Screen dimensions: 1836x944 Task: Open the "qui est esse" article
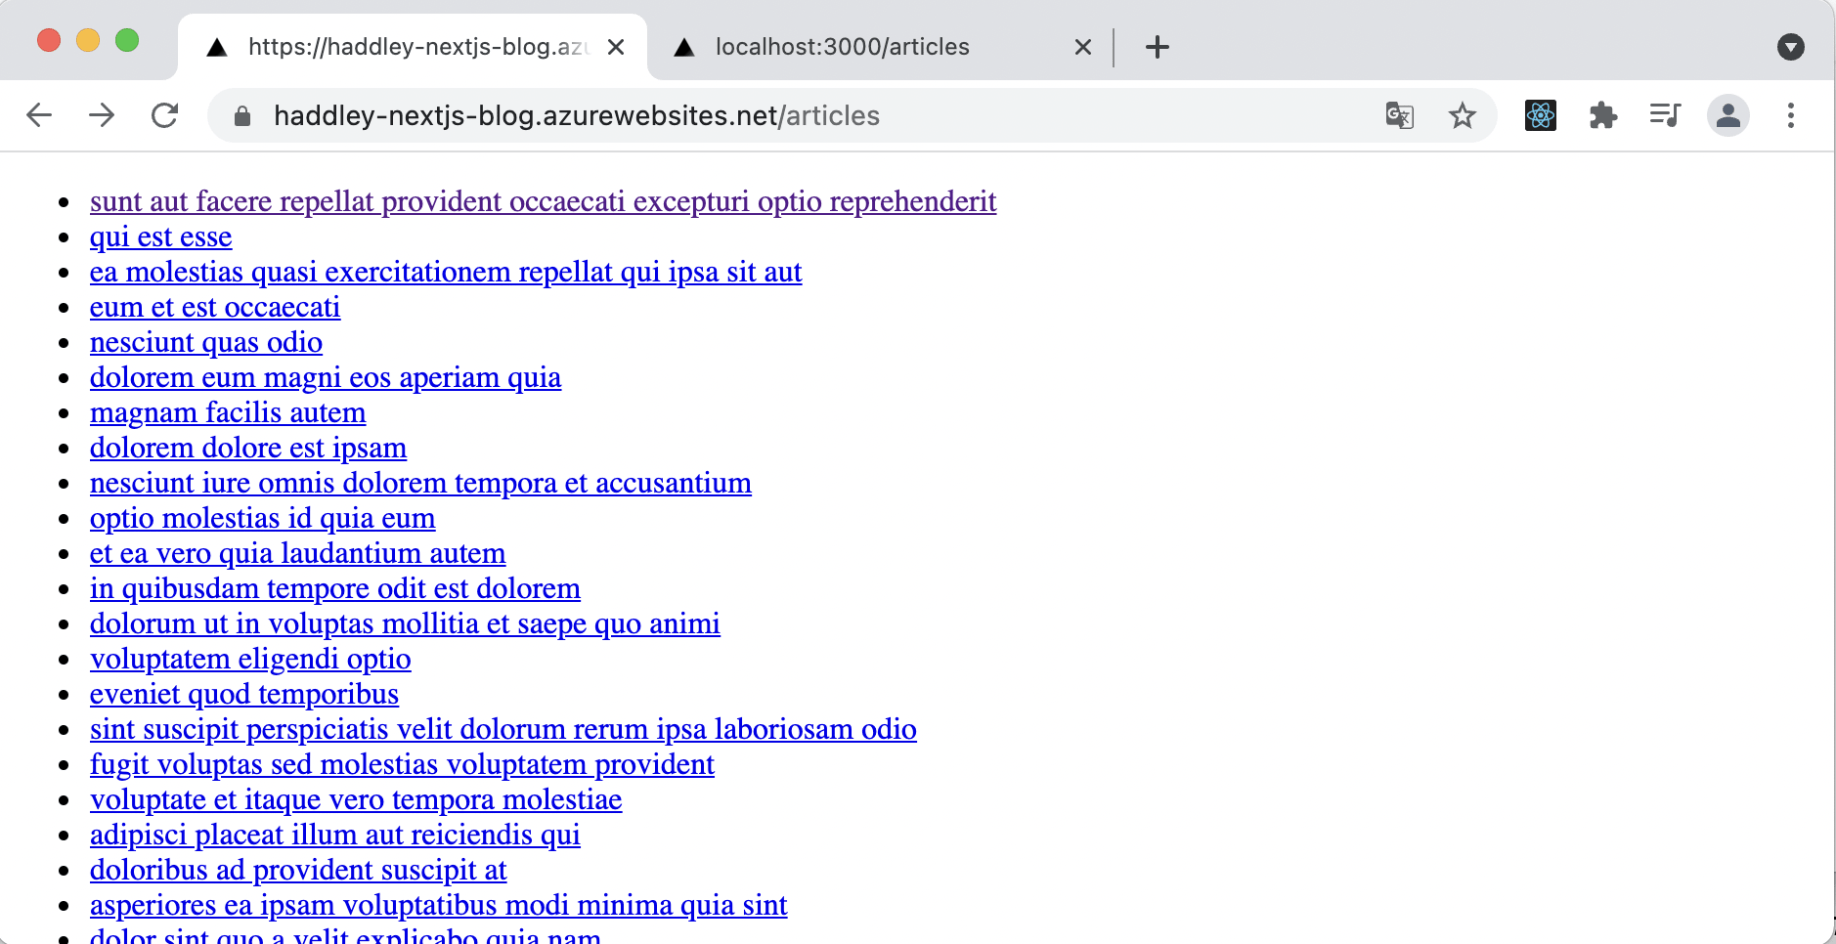161,237
